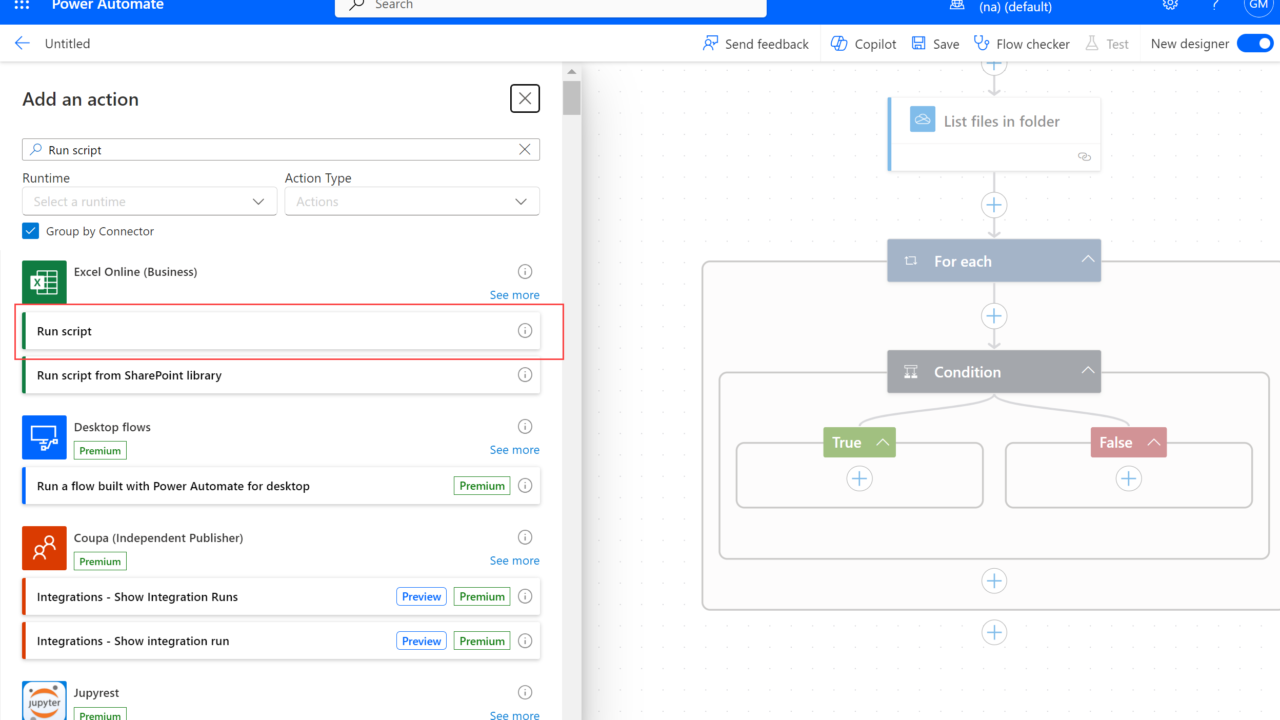Click the Test button

pyautogui.click(x=1106, y=44)
